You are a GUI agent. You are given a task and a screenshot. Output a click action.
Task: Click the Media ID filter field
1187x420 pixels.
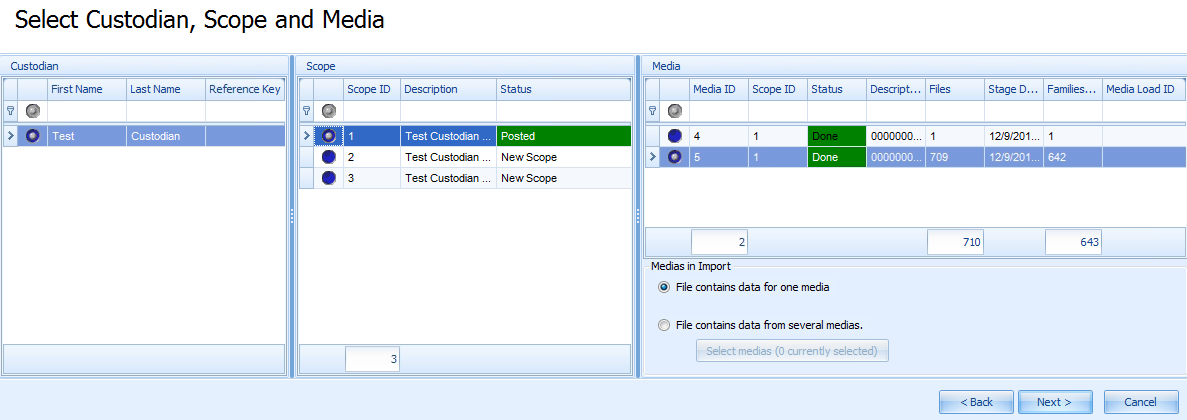[718, 111]
